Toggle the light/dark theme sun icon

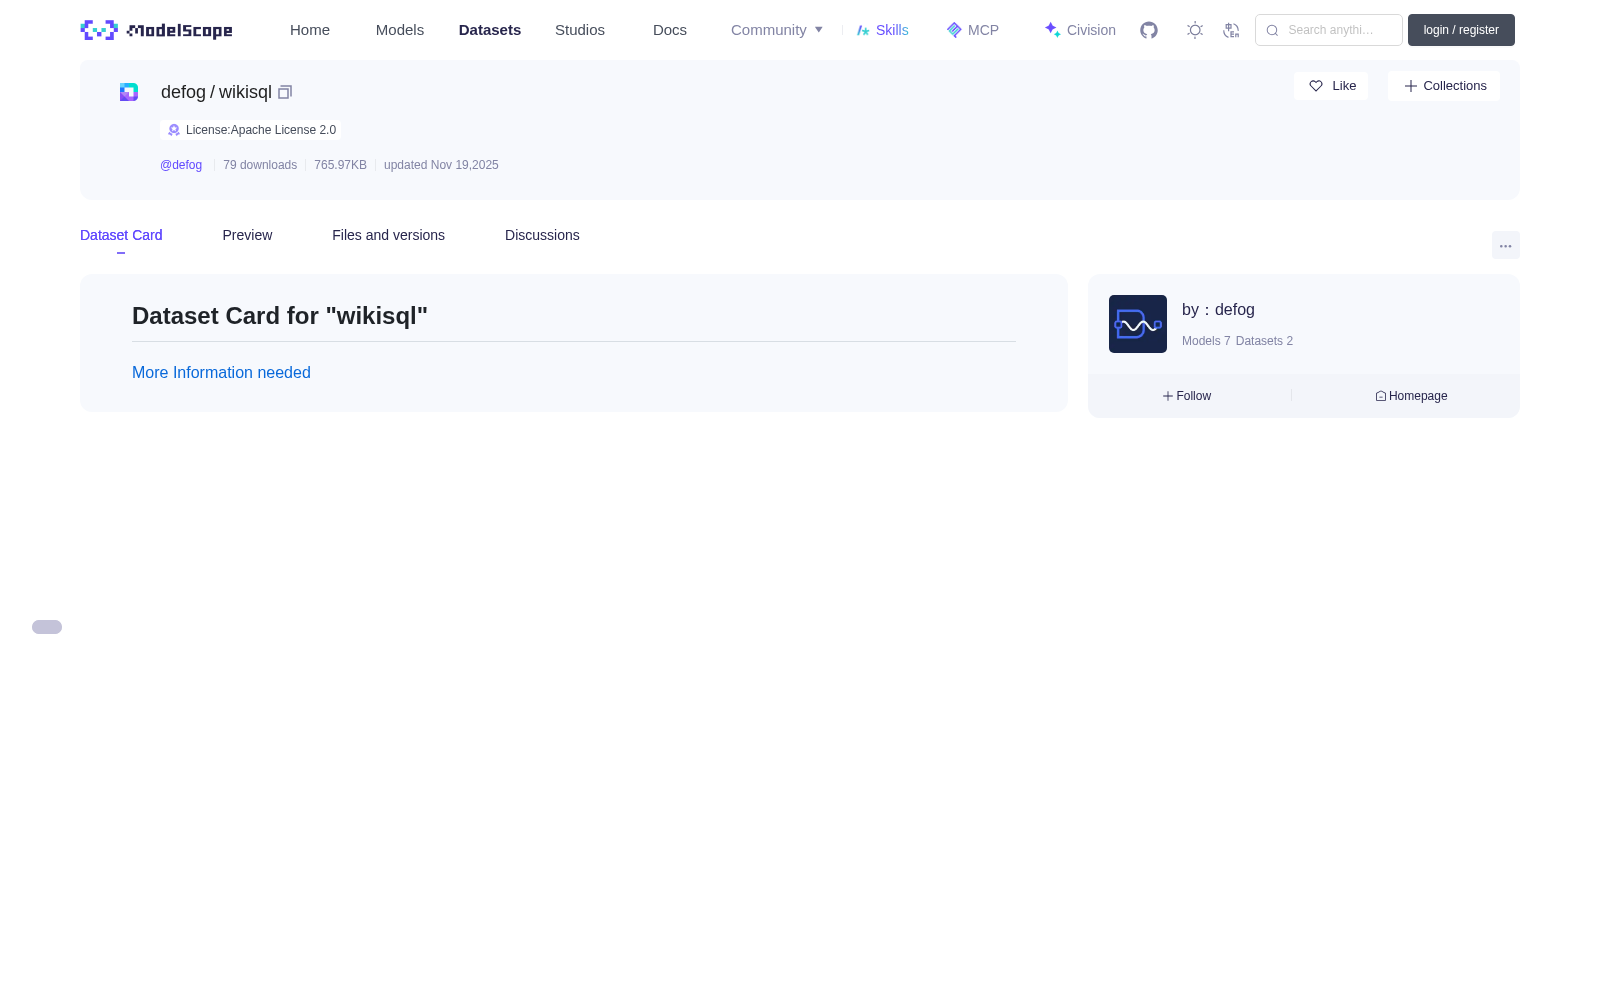[x=1194, y=30]
